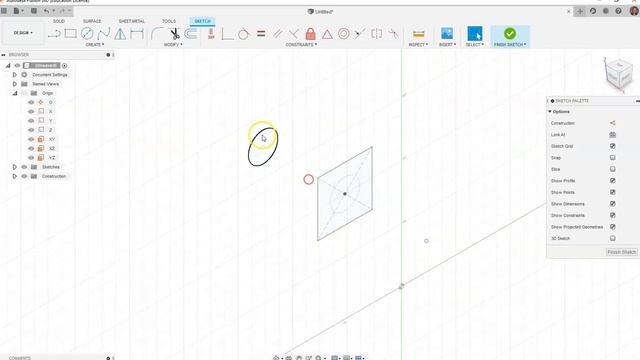The image size is (640, 360).
Task: Switch to the Tools tab
Action: click(x=169, y=21)
